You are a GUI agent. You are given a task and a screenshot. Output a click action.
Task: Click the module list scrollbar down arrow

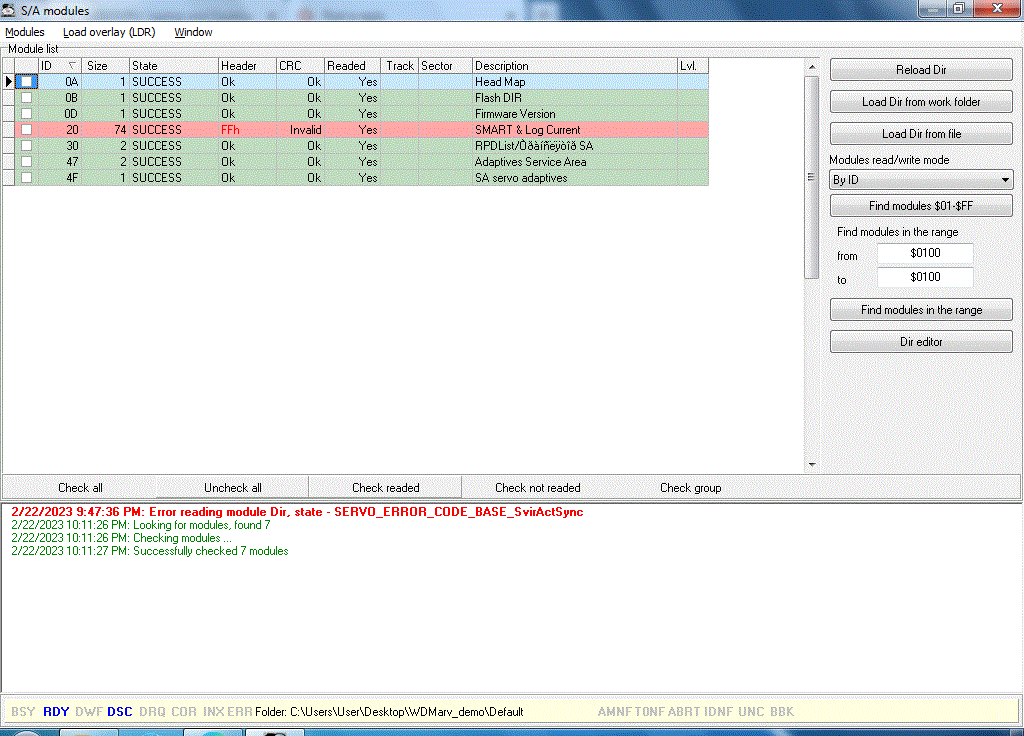point(812,464)
